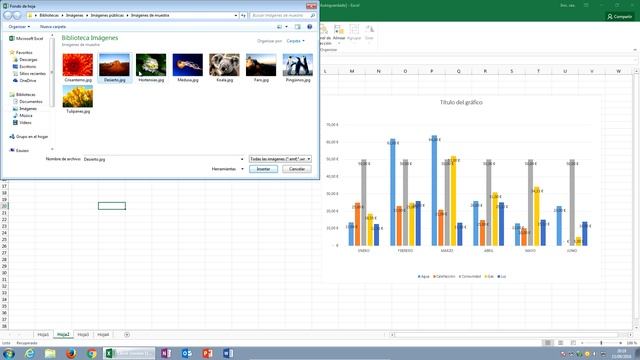
Task: Click the chart title Título del gráfico
Action: (x=461, y=102)
